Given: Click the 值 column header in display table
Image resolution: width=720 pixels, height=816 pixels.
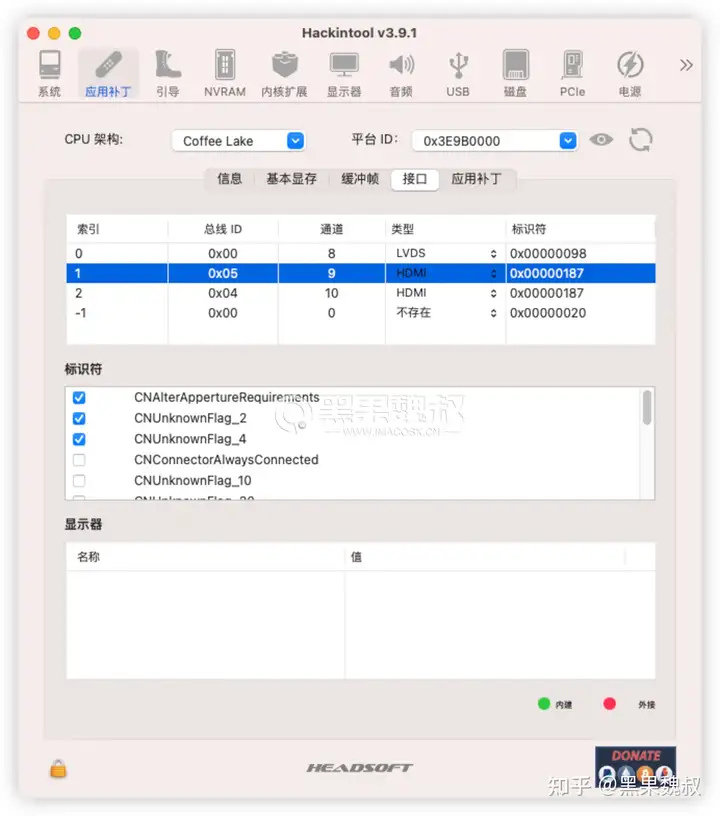Looking at the screenshot, I should 485,557.
